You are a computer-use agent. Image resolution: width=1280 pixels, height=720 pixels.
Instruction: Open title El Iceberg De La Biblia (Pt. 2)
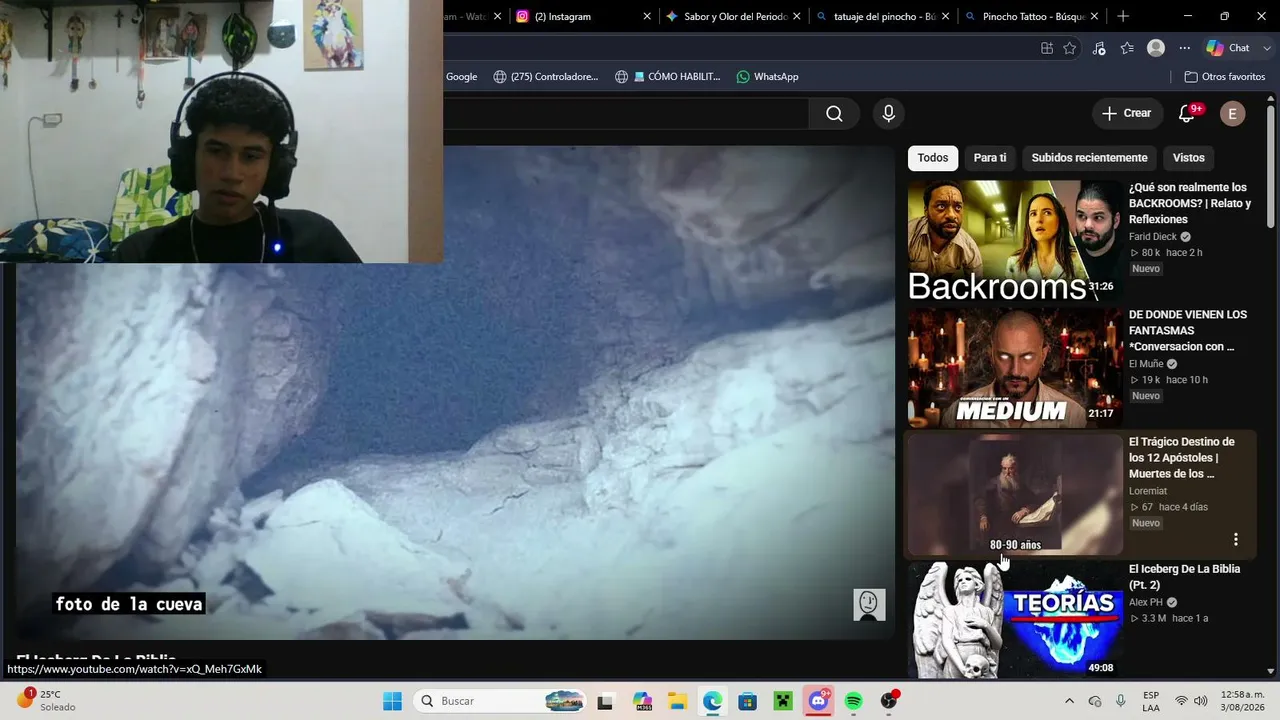tap(1184, 576)
